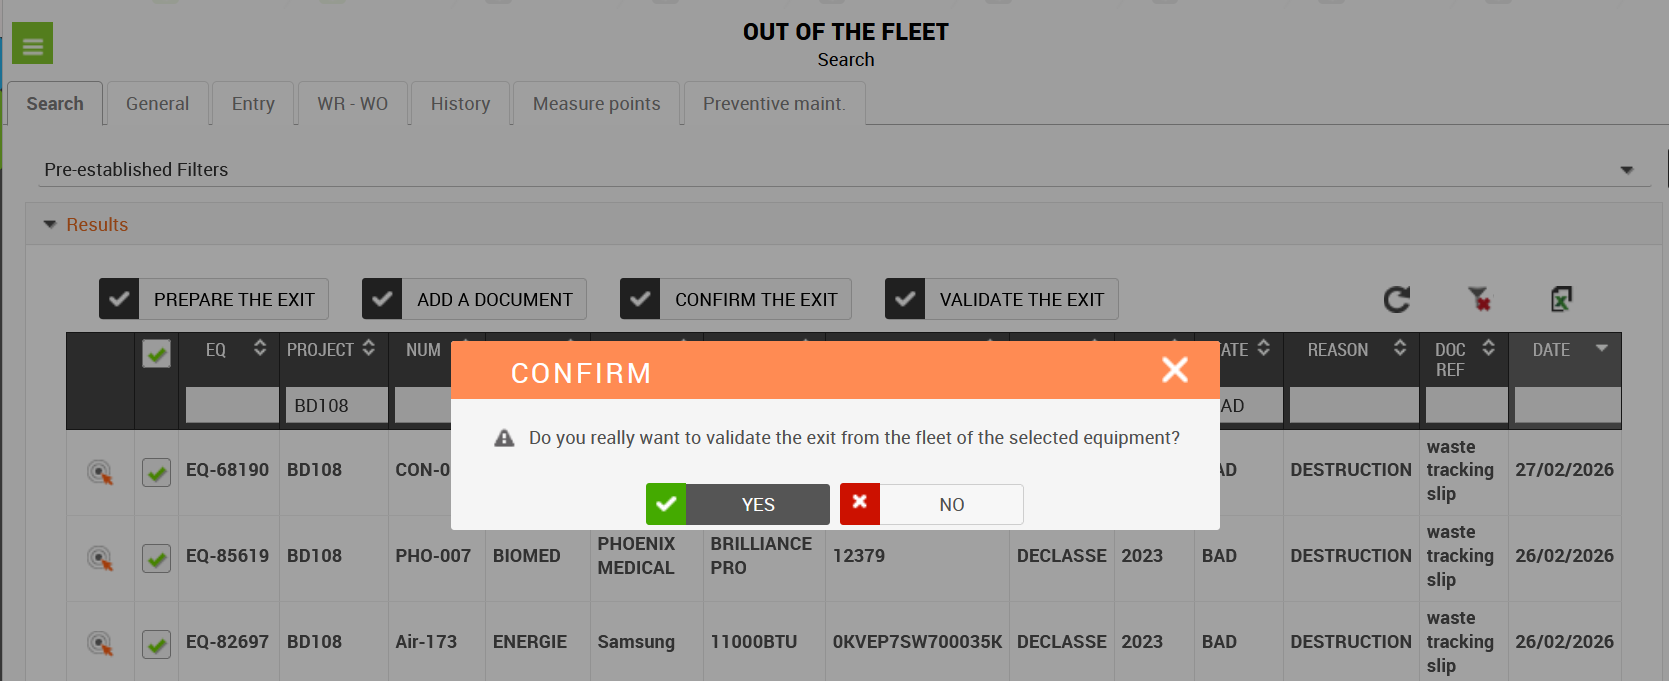The width and height of the screenshot is (1669, 681).
Task: Open the DATE column sort dropdown arrow
Action: (x=1602, y=348)
